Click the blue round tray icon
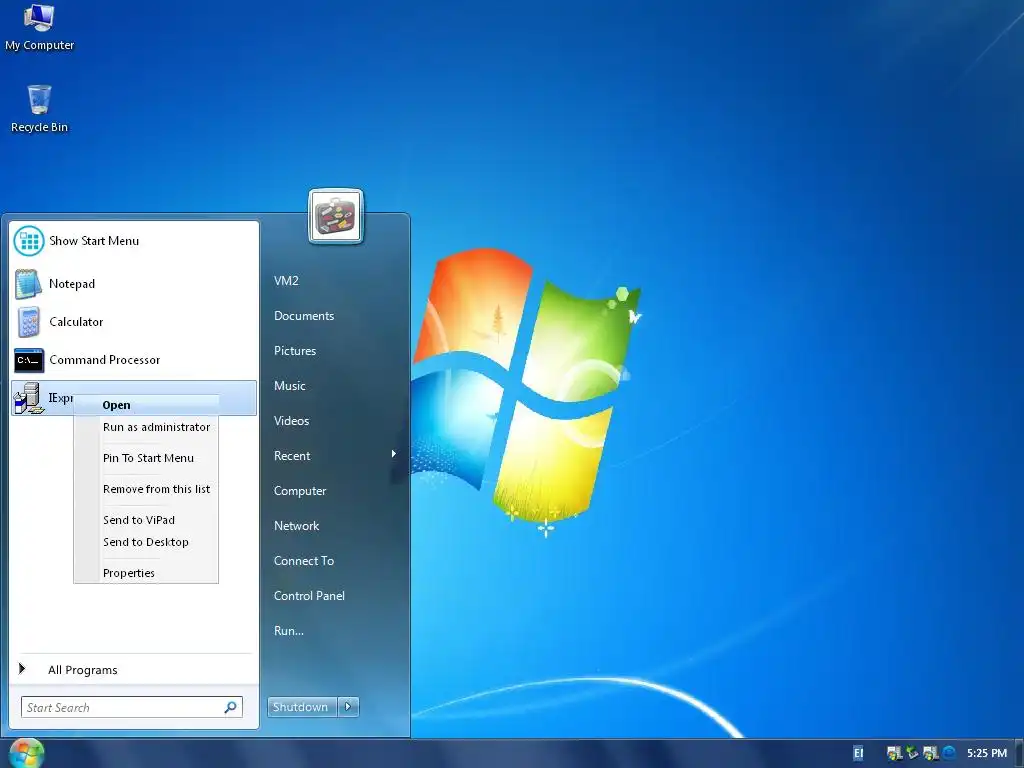Viewport: 1024px width, 768px height. click(950, 753)
